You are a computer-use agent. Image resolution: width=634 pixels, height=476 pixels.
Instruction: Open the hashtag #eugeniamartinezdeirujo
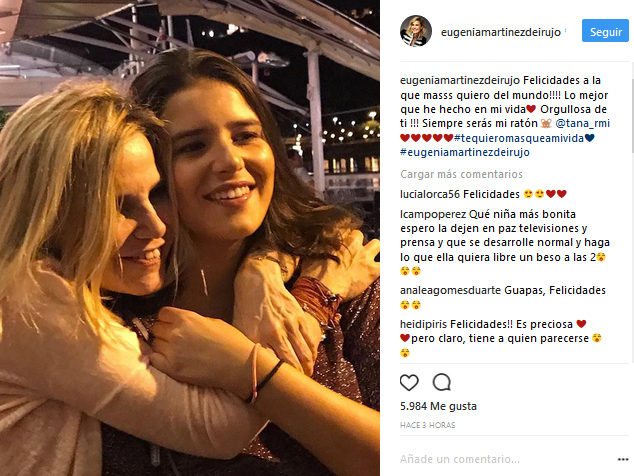pos(465,152)
